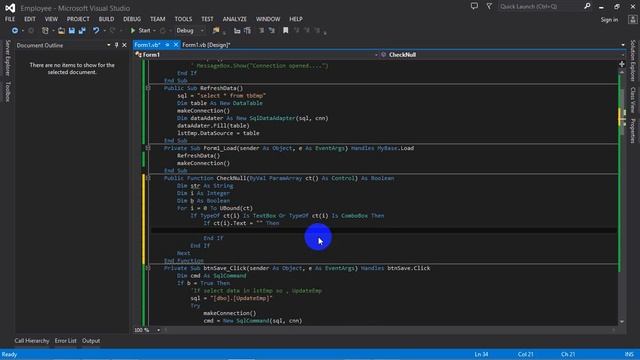
Task: Open the Error List tab
Action: pyautogui.click(x=65, y=341)
